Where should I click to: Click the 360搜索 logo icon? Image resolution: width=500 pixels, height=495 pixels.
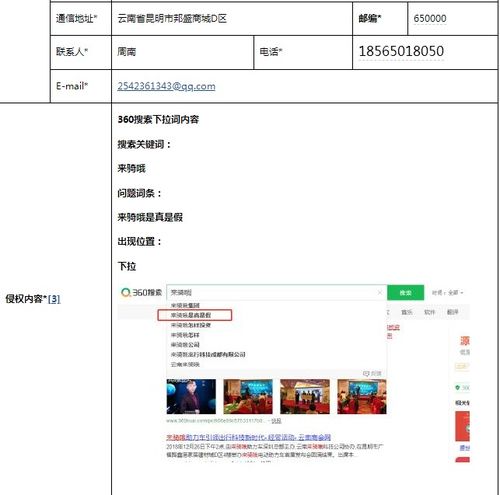[126, 293]
